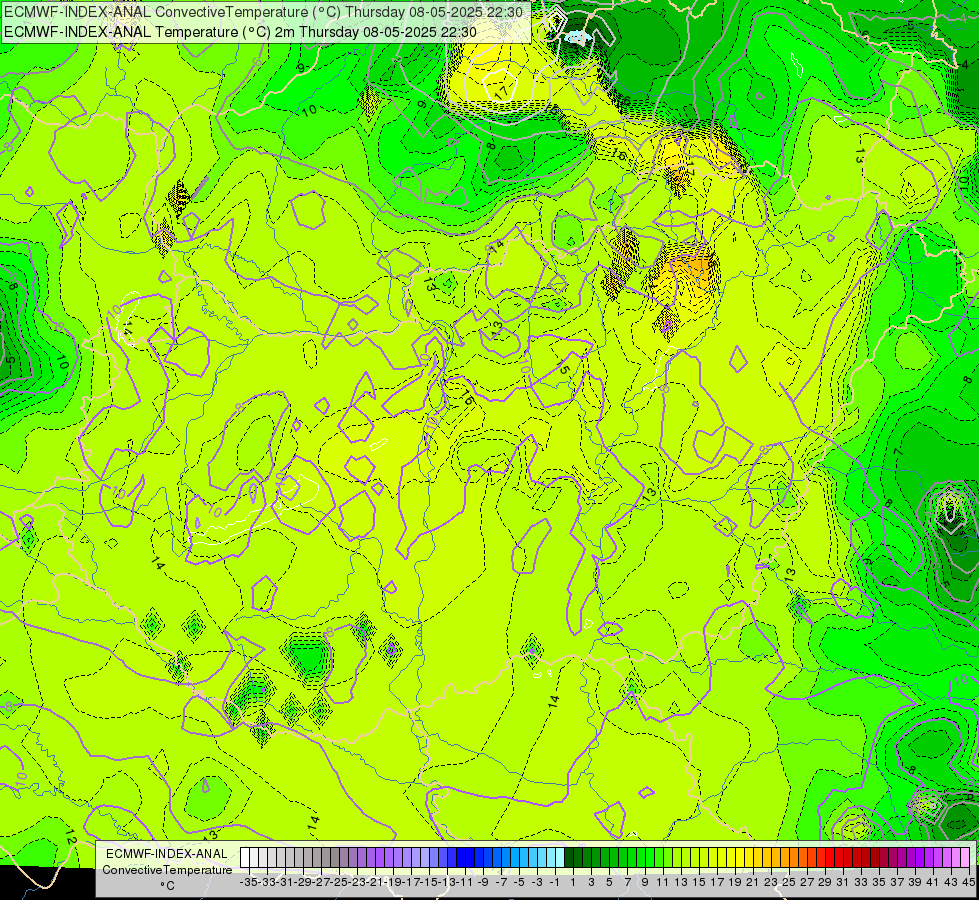Click the ConvectiveTemperature title line at the top
This screenshot has height=900, width=979.
[x=263, y=12]
